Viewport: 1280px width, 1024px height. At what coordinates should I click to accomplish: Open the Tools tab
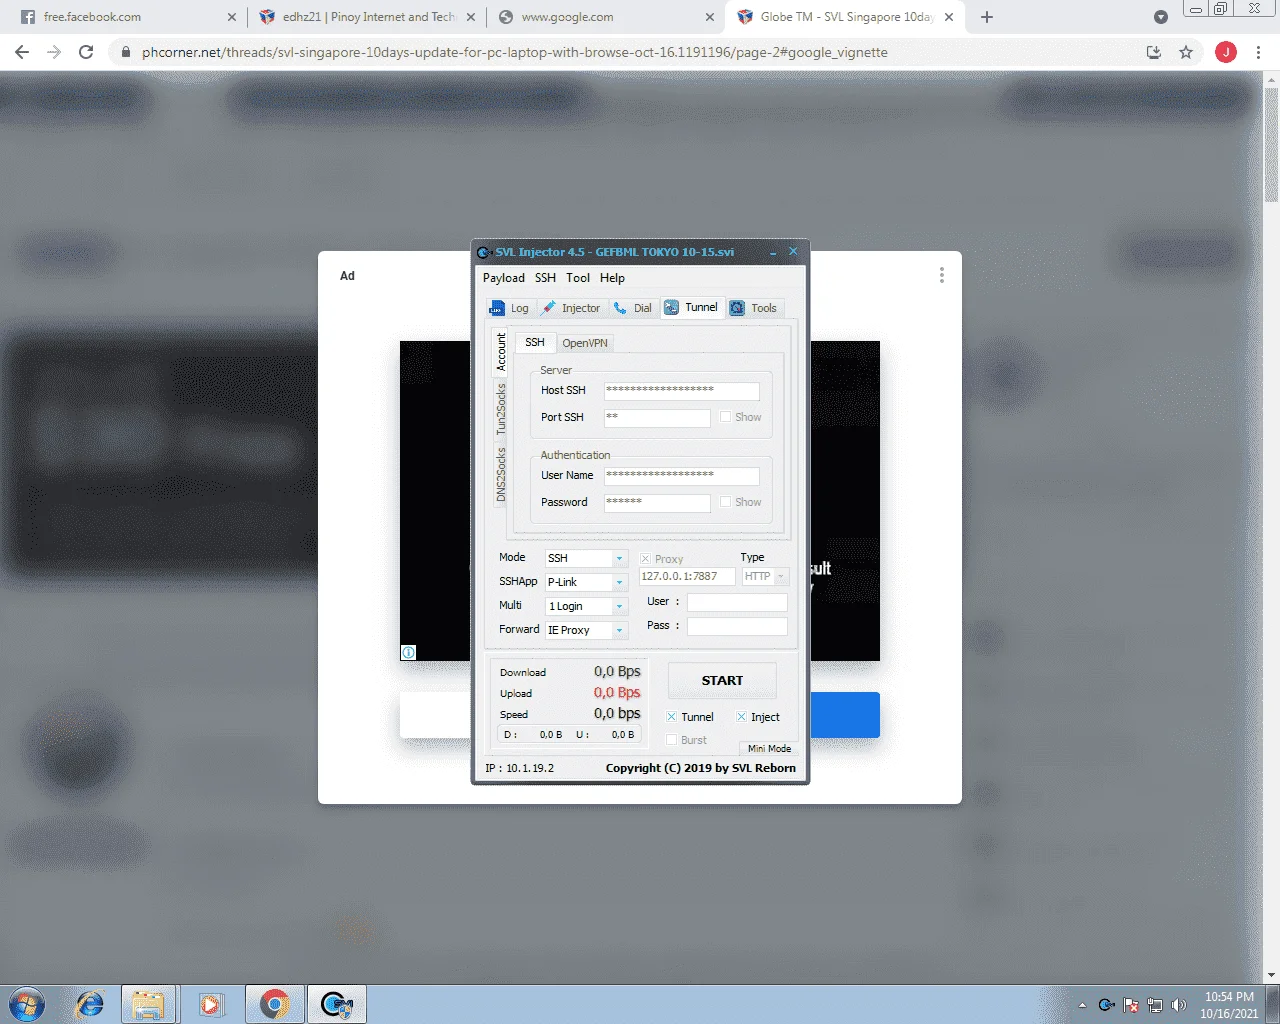pyautogui.click(x=754, y=308)
